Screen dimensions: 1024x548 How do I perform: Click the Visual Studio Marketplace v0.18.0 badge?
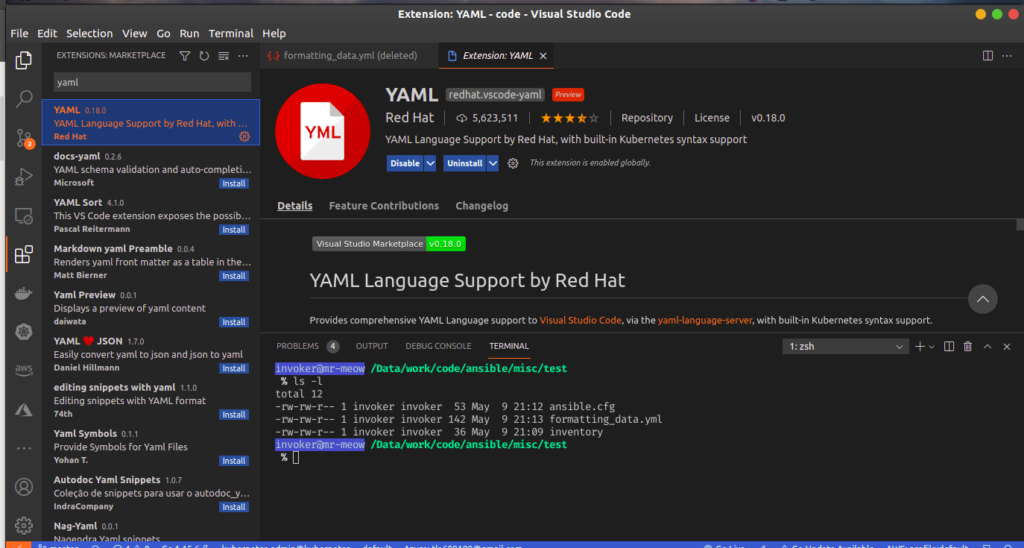[389, 244]
